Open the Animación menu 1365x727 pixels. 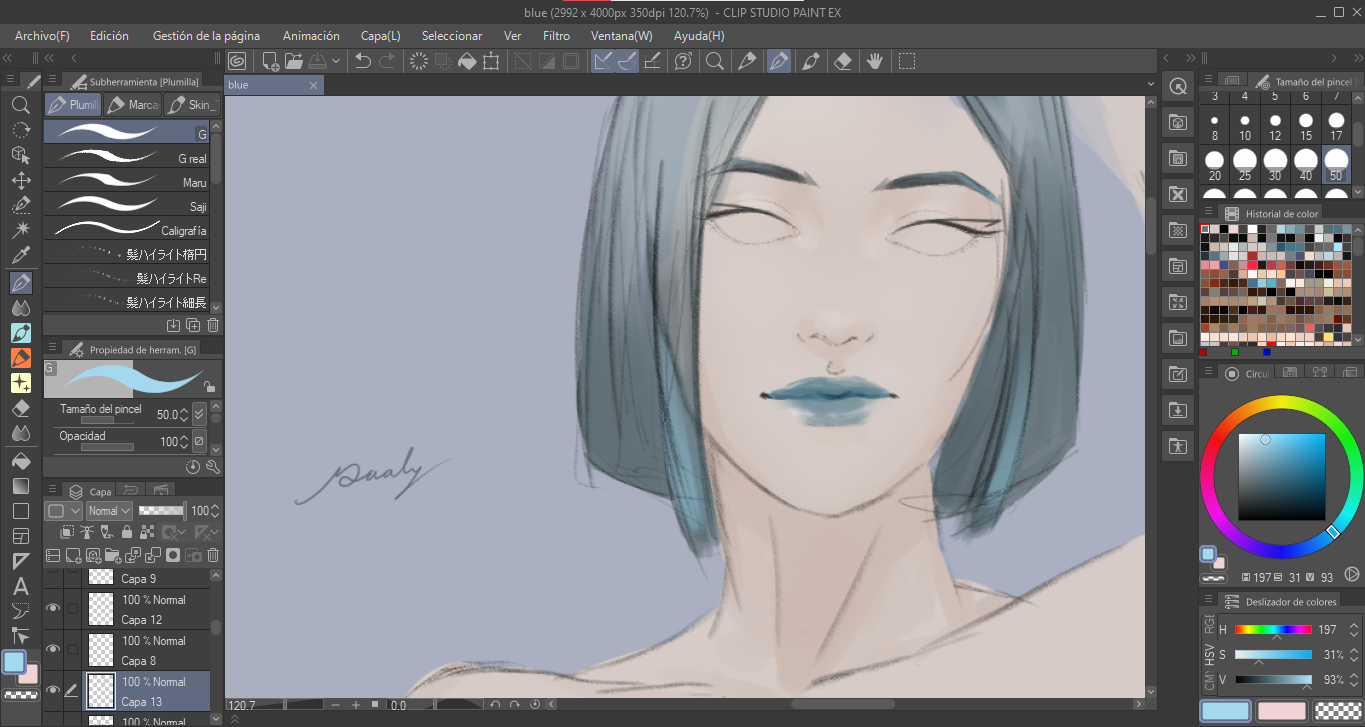pyautogui.click(x=311, y=36)
